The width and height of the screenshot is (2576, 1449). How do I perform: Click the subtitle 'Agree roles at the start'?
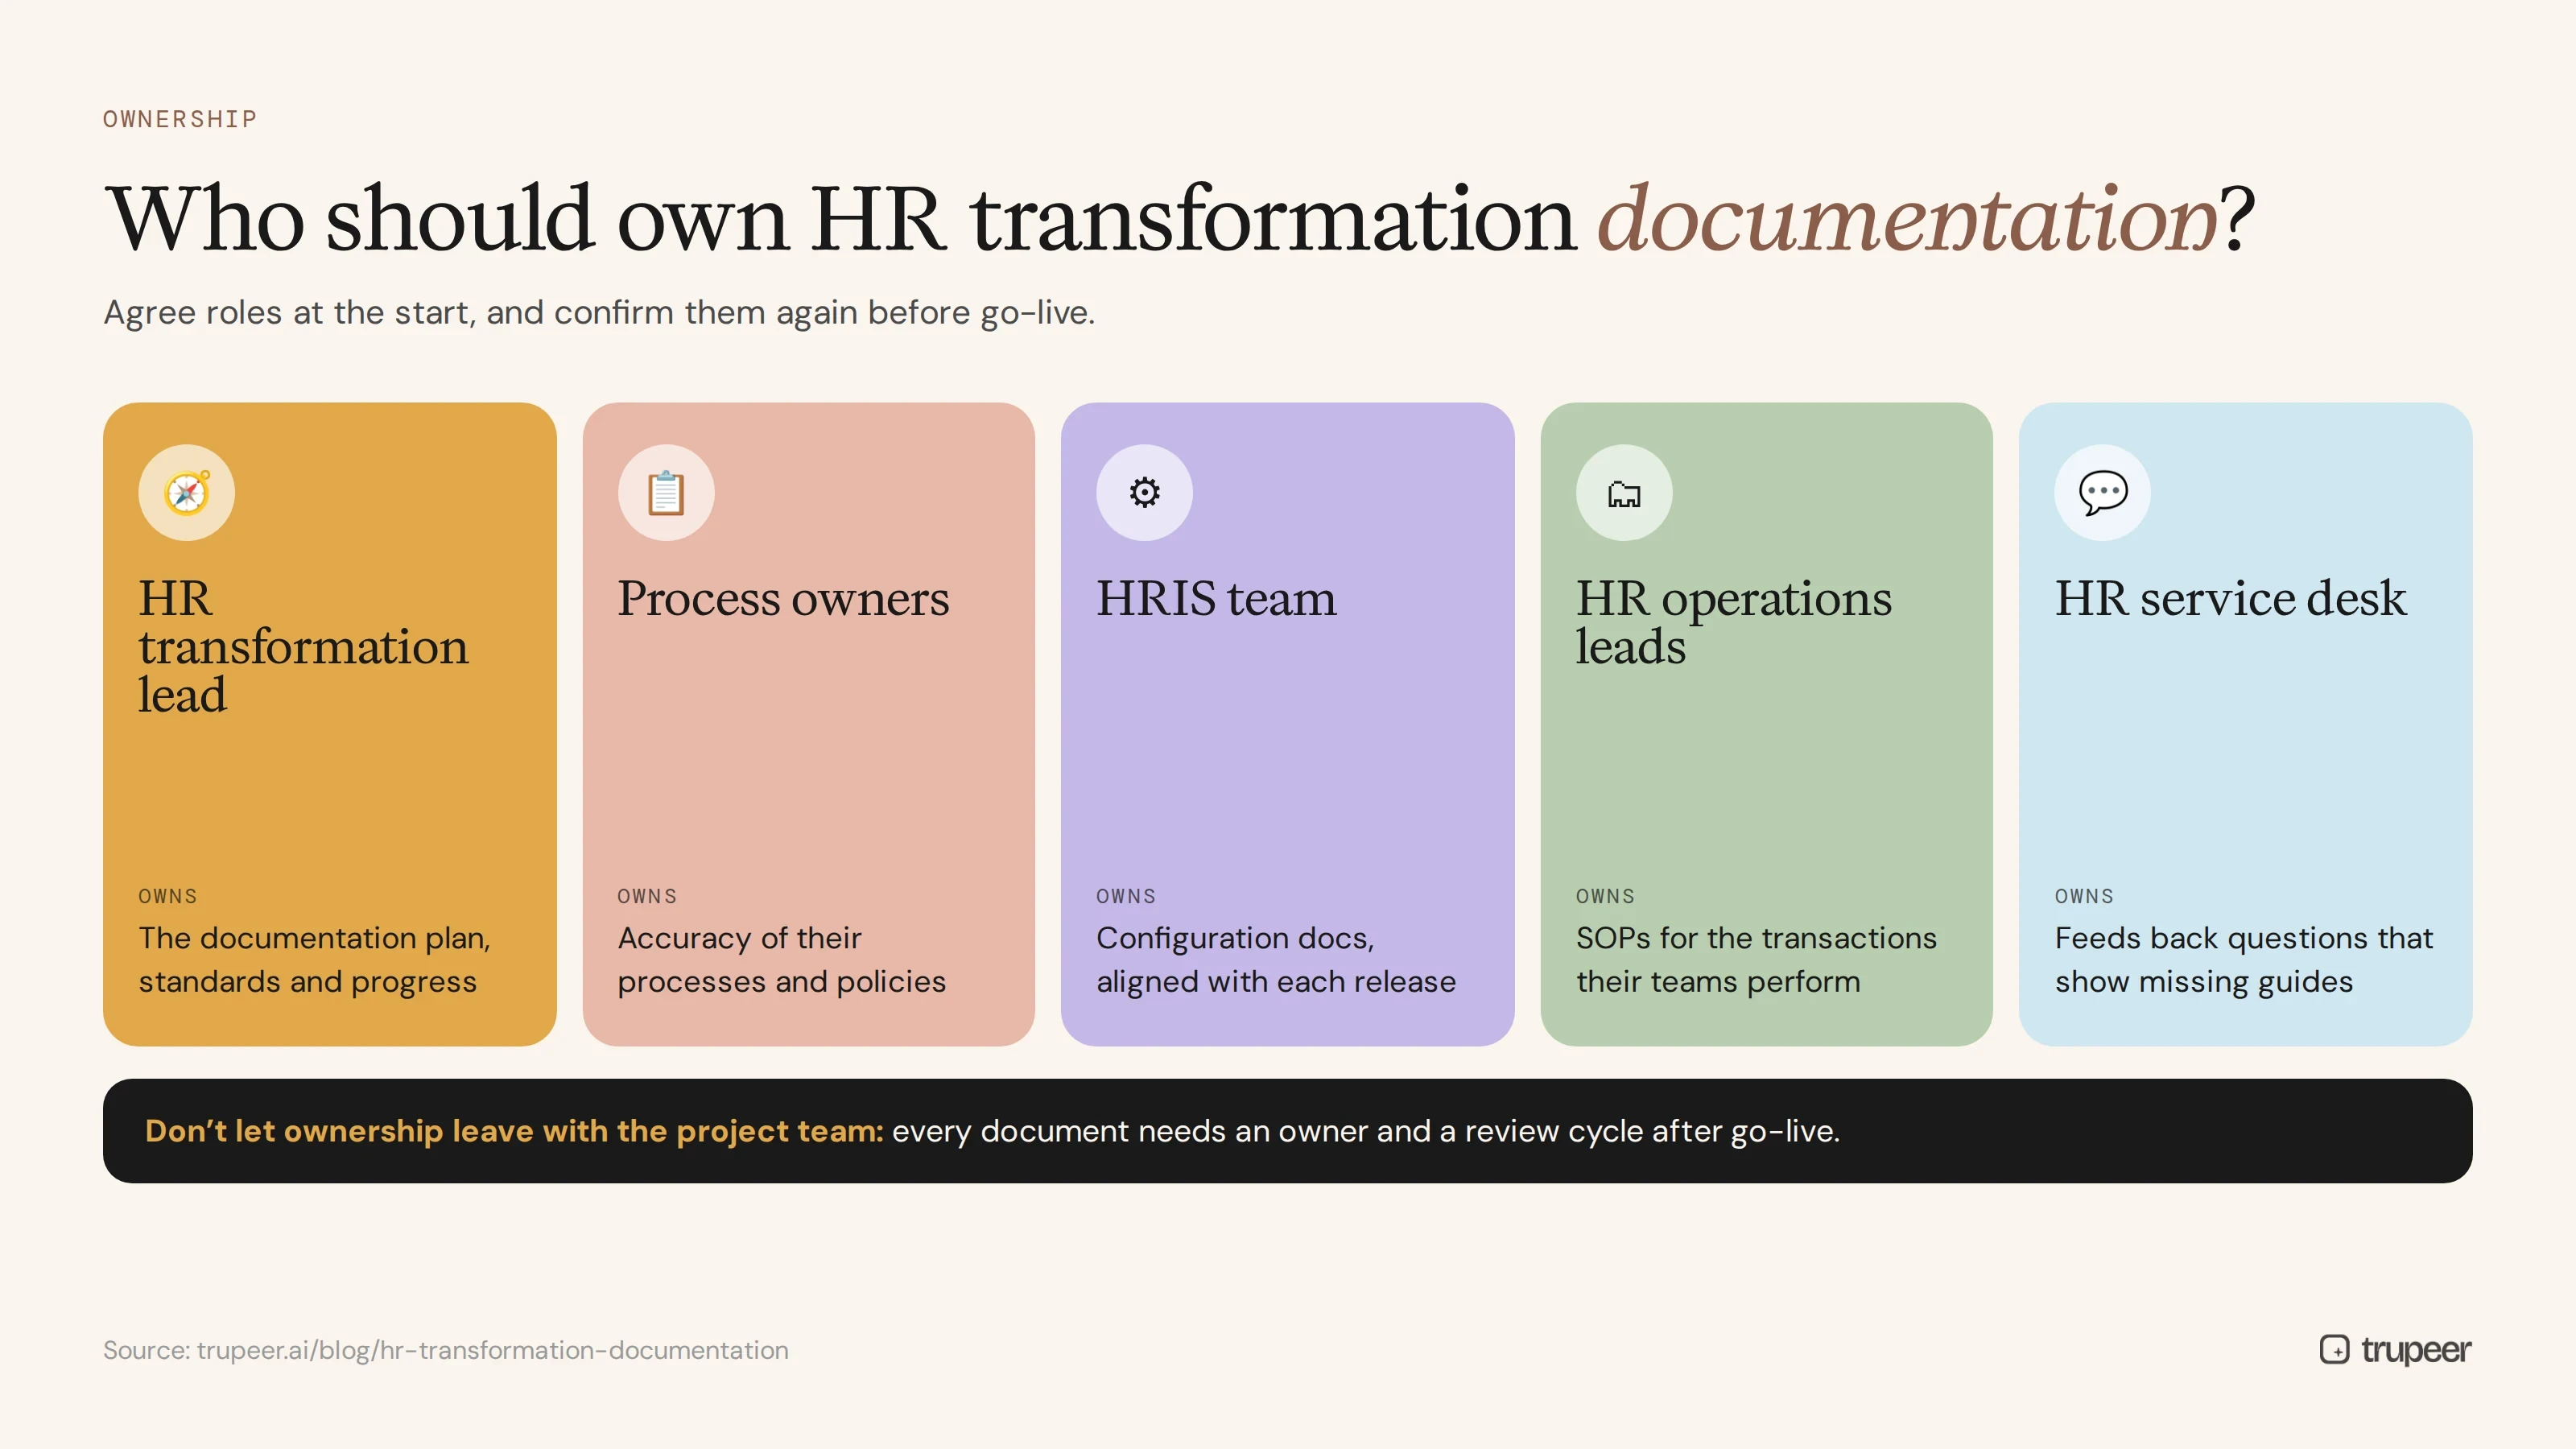[599, 313]
